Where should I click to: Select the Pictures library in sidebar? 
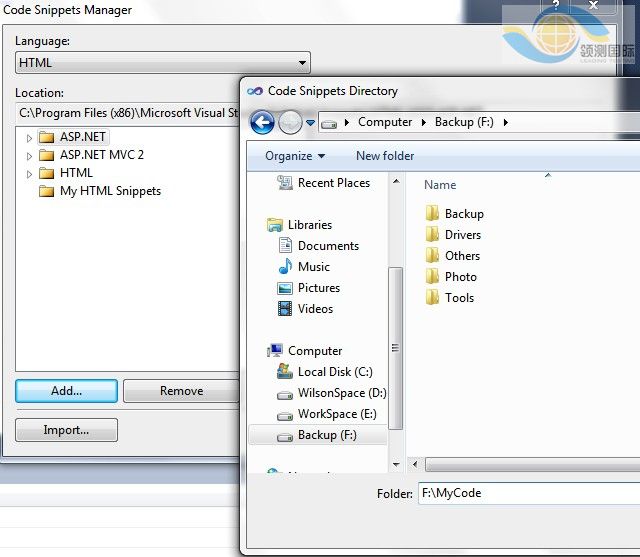pos(318,288)
